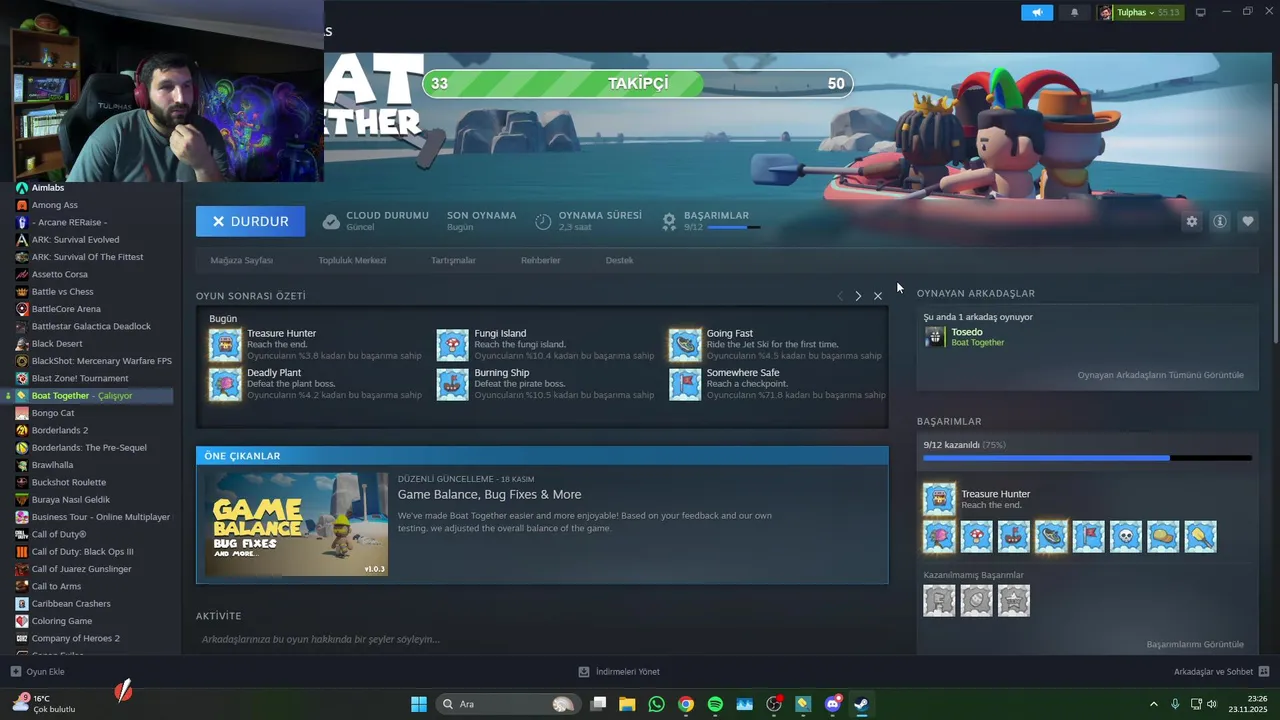Open İndirmeleri Yönet downloads manager
1280x720 pixels.
(x=619, y=672)
